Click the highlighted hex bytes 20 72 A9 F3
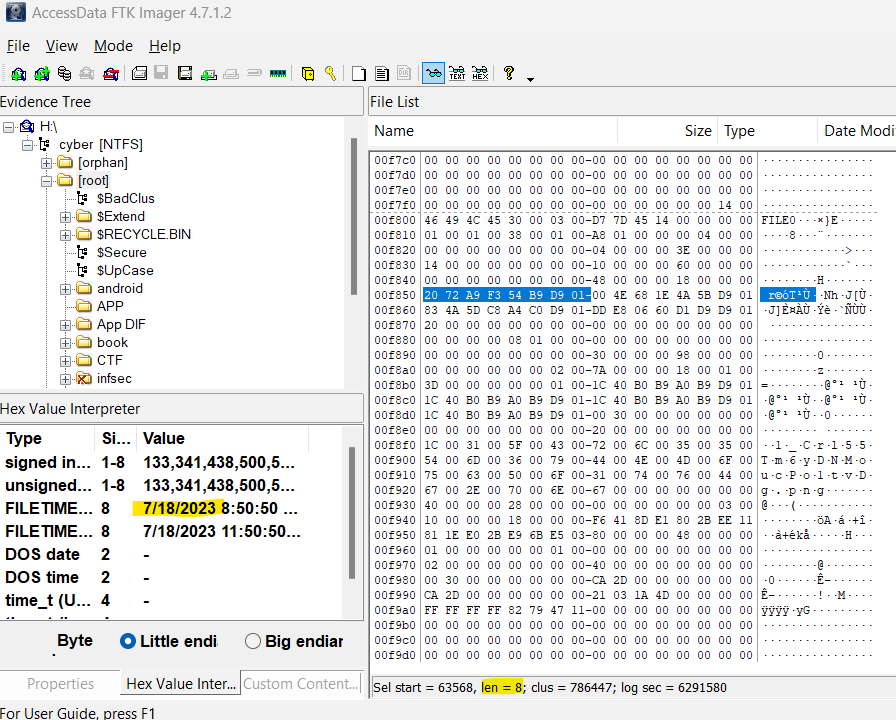 (x=463, y=295)
